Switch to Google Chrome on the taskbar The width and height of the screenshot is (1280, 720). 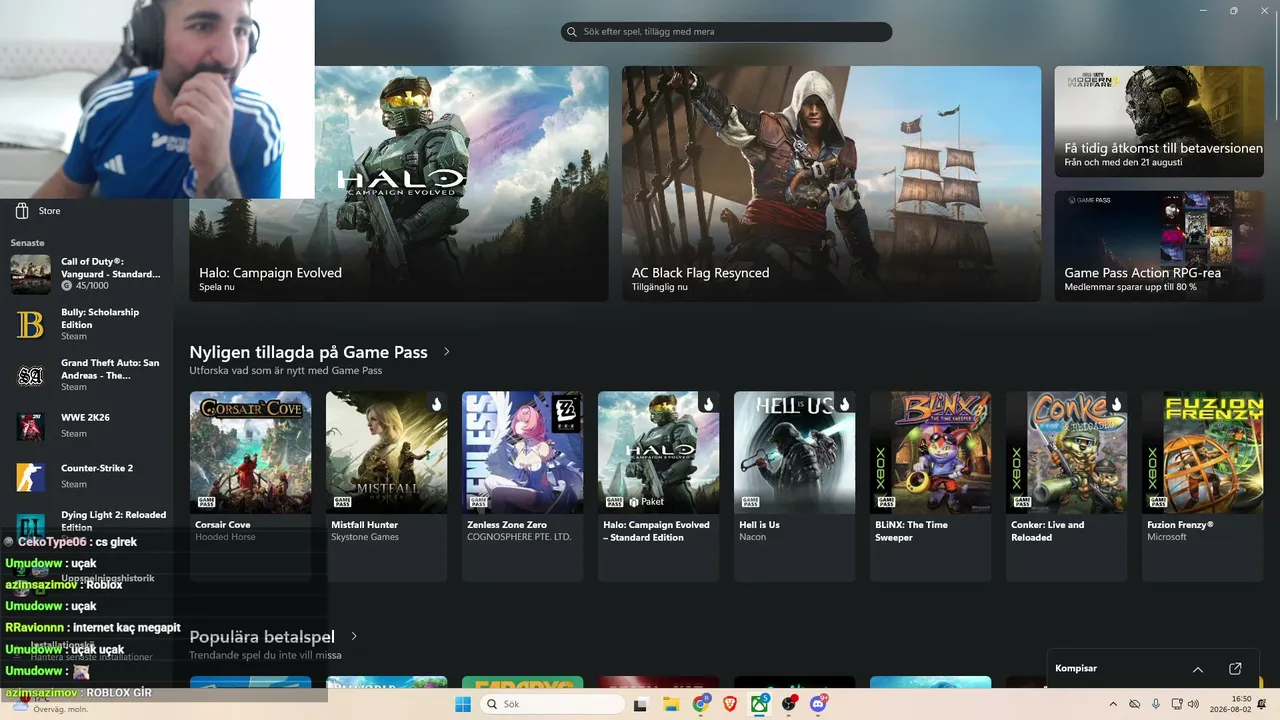pos(701,705)
